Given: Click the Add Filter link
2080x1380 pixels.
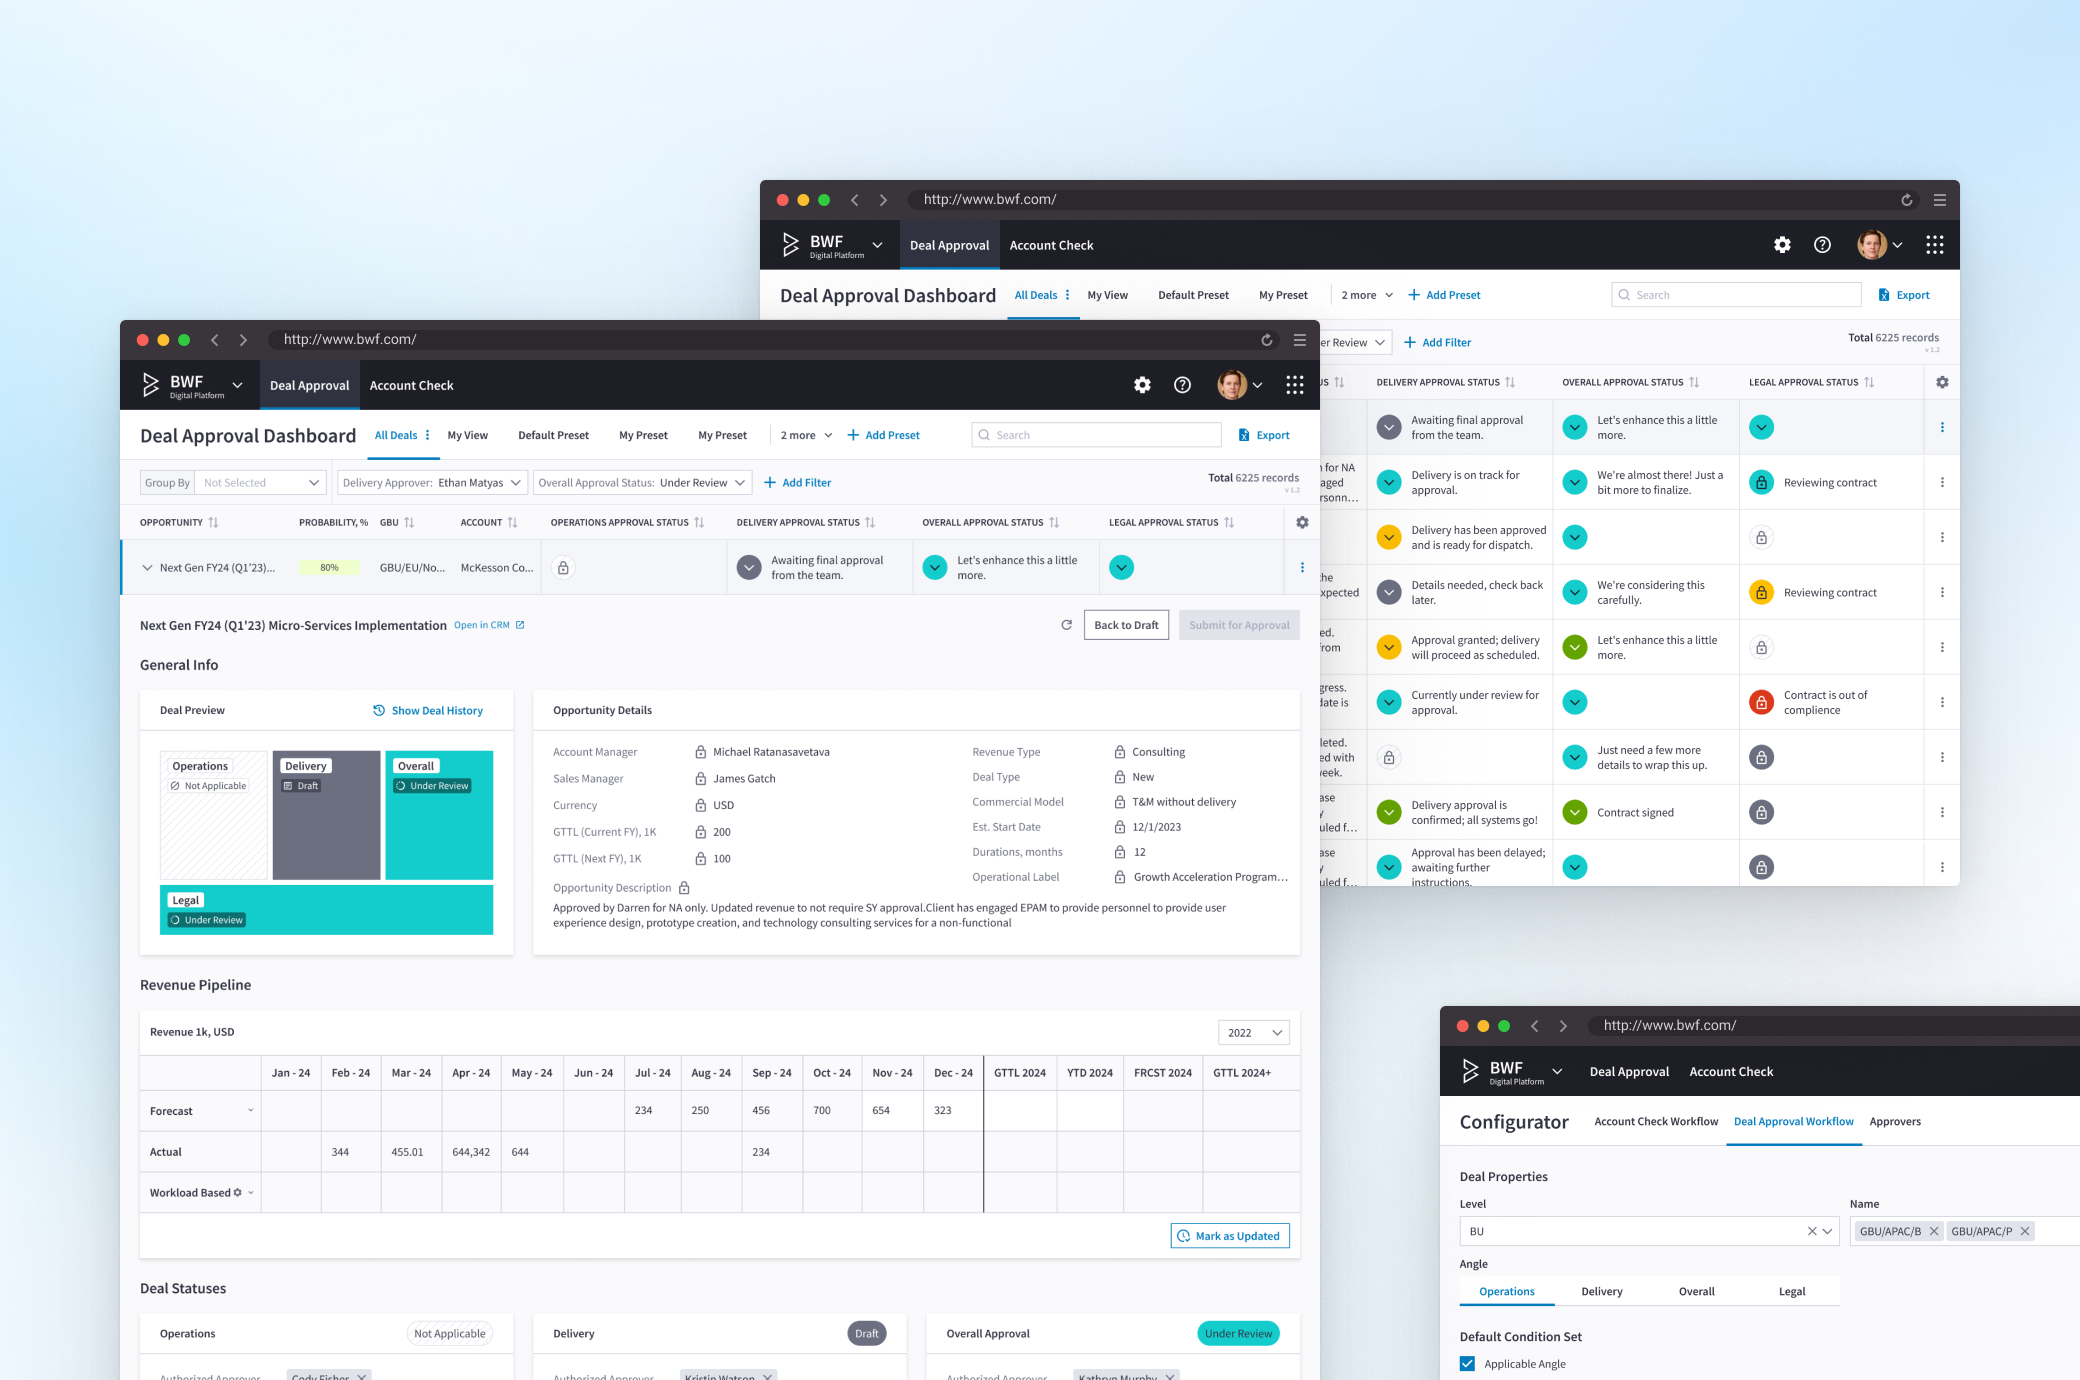Looking at the screenshot, I should (797, 482).
